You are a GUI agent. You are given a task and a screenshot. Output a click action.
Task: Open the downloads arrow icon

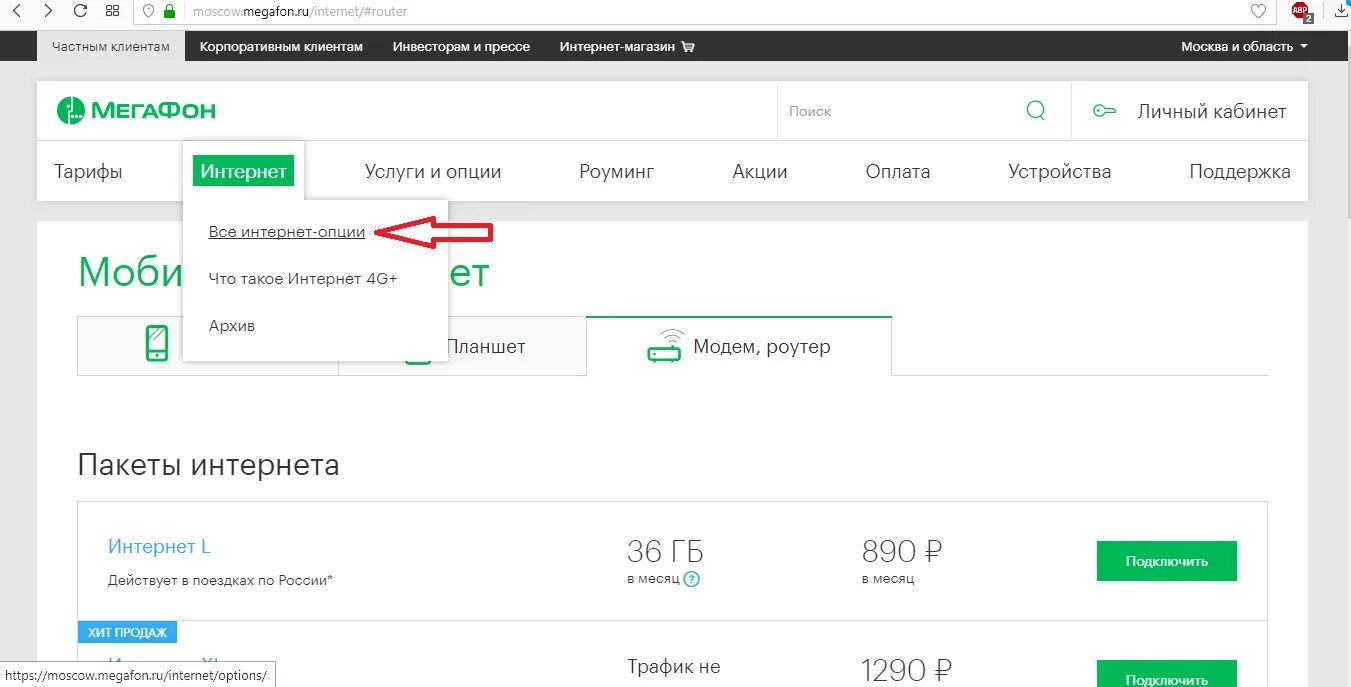click(x=1341, y=12)
